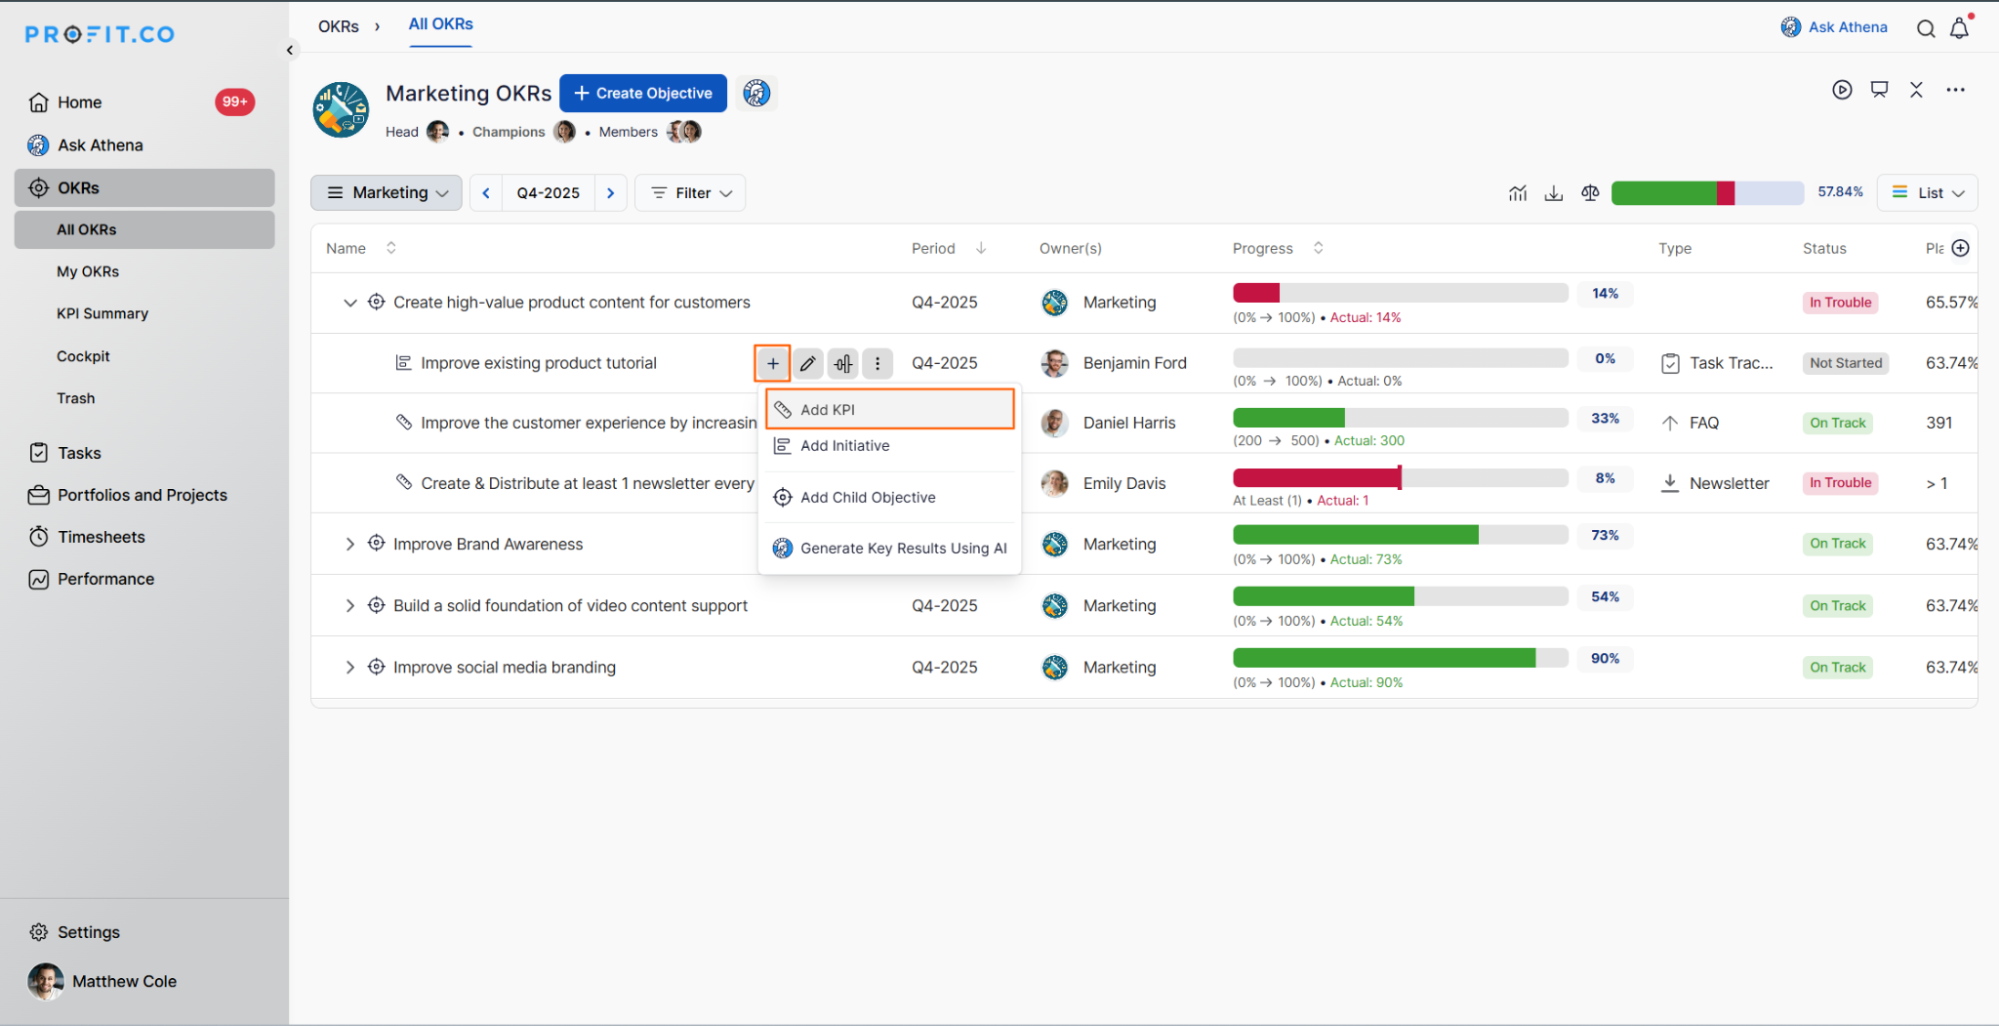Expand Improve social media branding objective
This screenshot has width=1999, height=1026.
349,667
